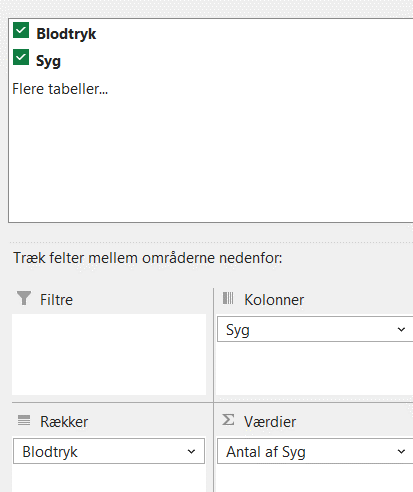
Task: Open dropdown arrow on Blodtryk in Rækker
Action: (x=191, y=451)
